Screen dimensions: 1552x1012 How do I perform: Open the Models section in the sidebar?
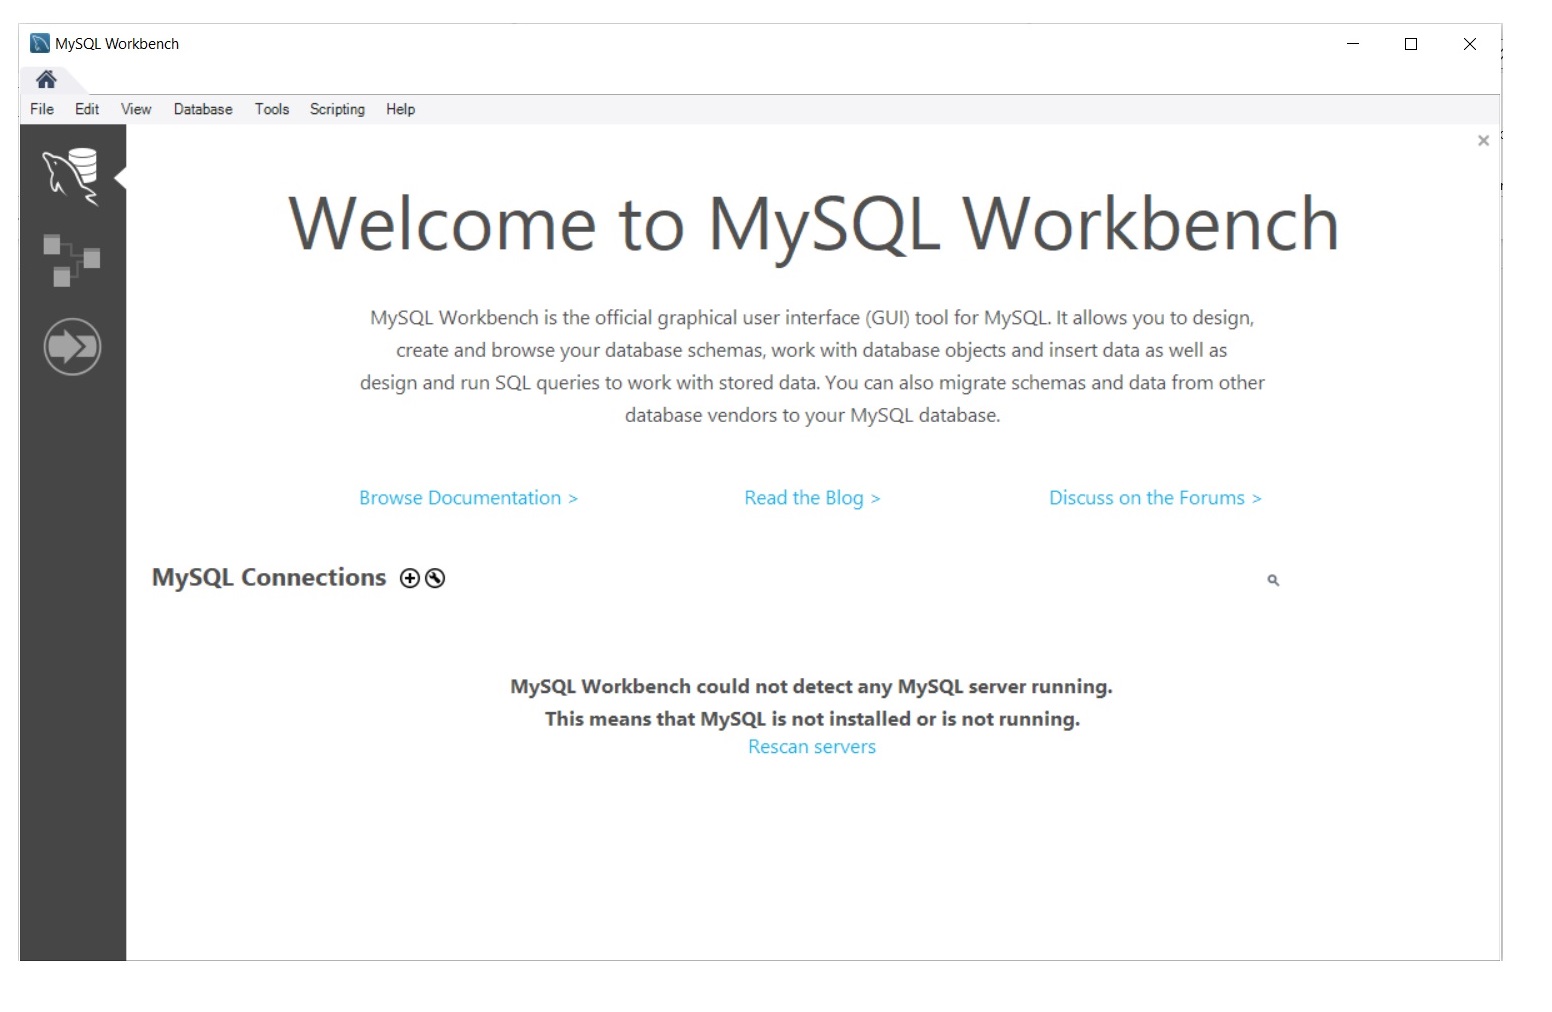71,260
